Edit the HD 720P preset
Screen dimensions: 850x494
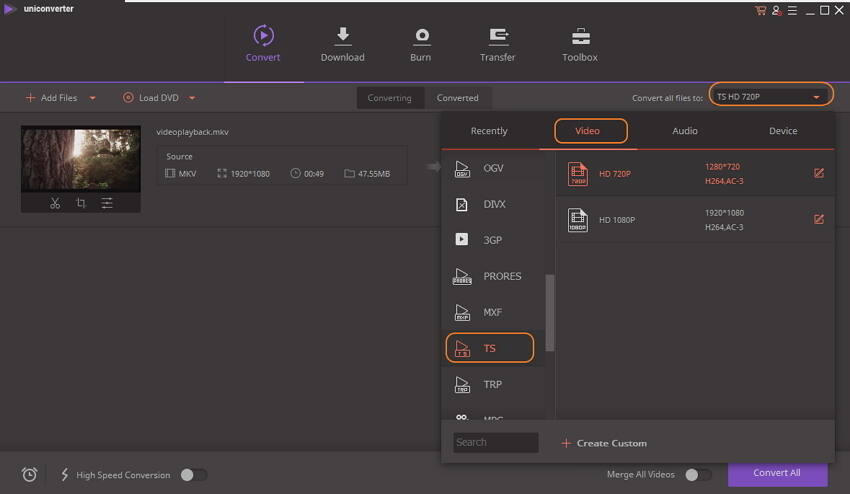coord(819,173)
